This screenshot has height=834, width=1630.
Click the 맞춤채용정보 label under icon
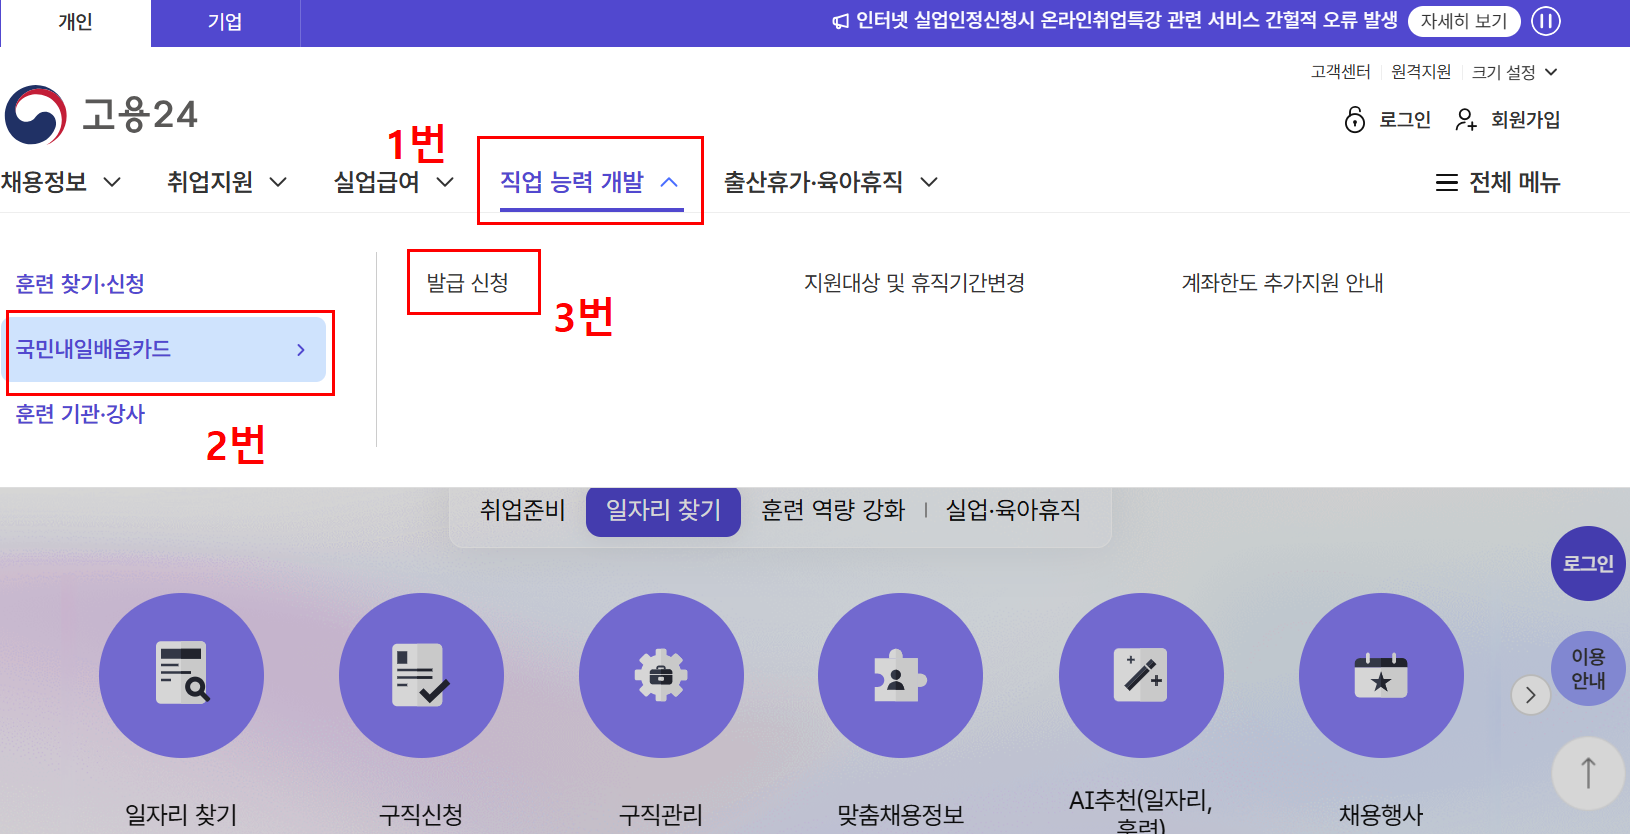900,814
